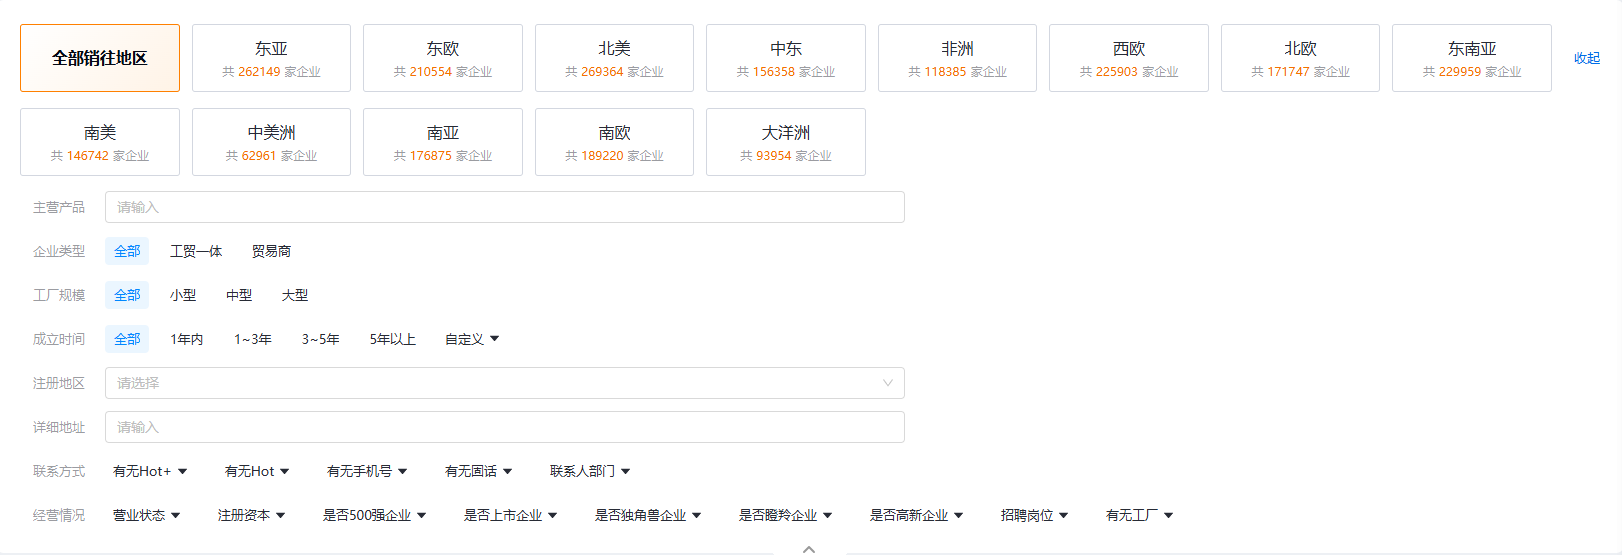The height and width of the screenshot is (555, 1622).
Task: Expand 是否上市企业 filter
Action: point(510,515)
